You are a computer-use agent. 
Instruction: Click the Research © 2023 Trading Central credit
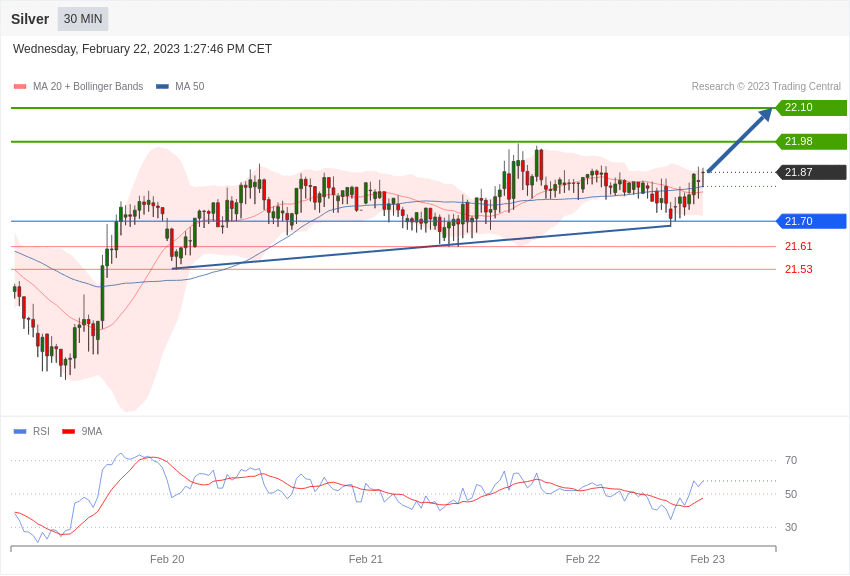click(x=766, y=87)
